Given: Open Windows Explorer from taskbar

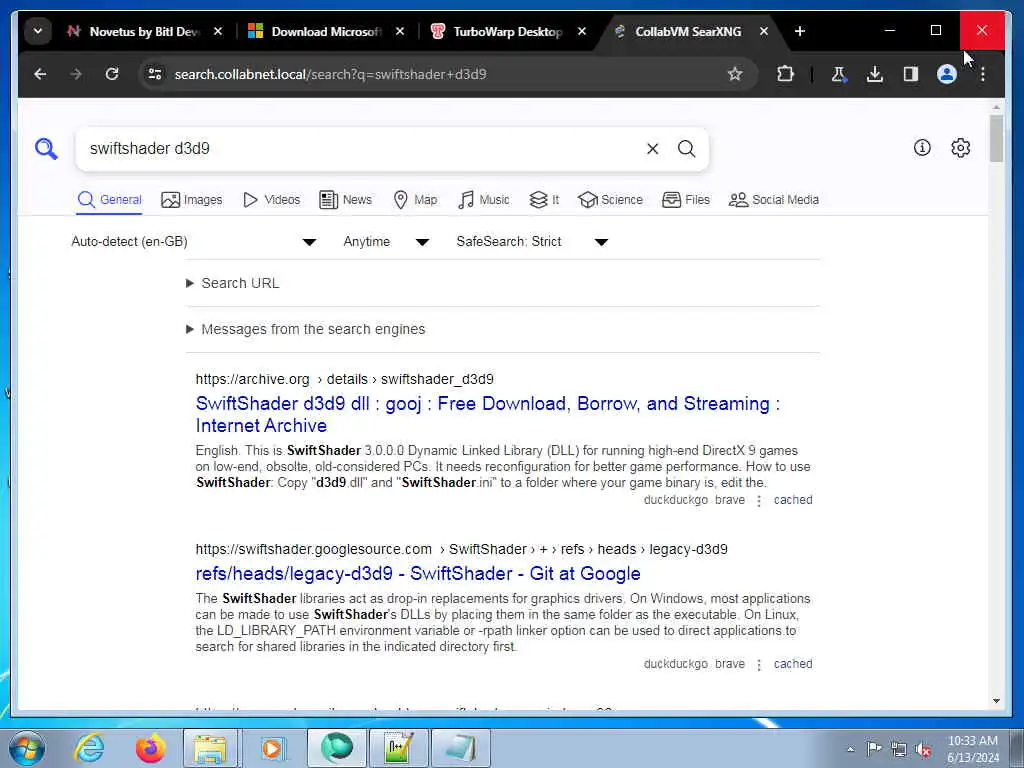Looking at the screenshot, I should coord(210,748).
